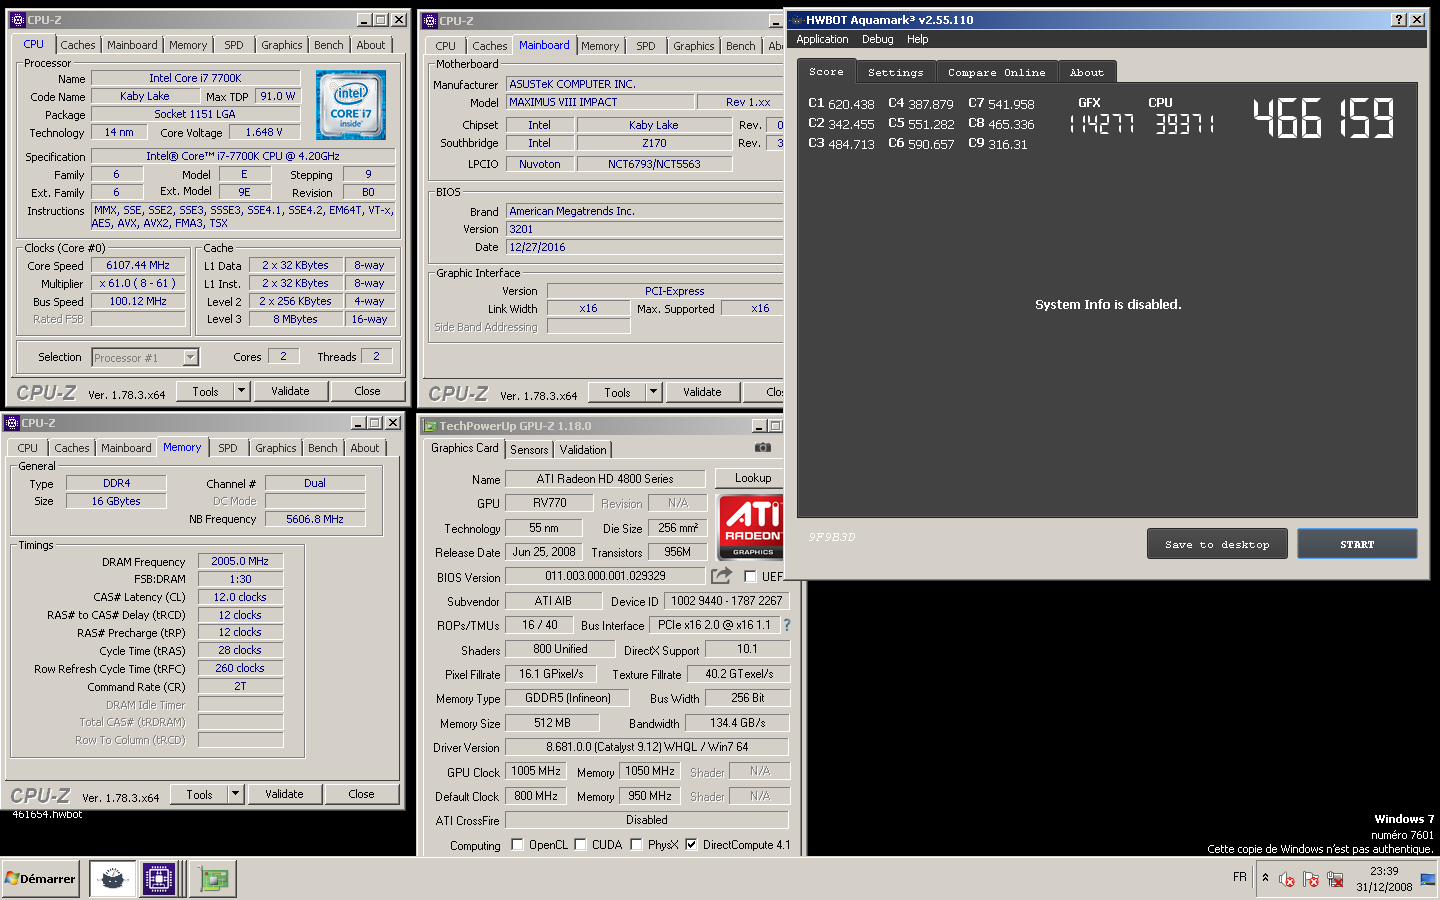Click the FR language indicator

pyautogui.click(x=1240, y=877)
